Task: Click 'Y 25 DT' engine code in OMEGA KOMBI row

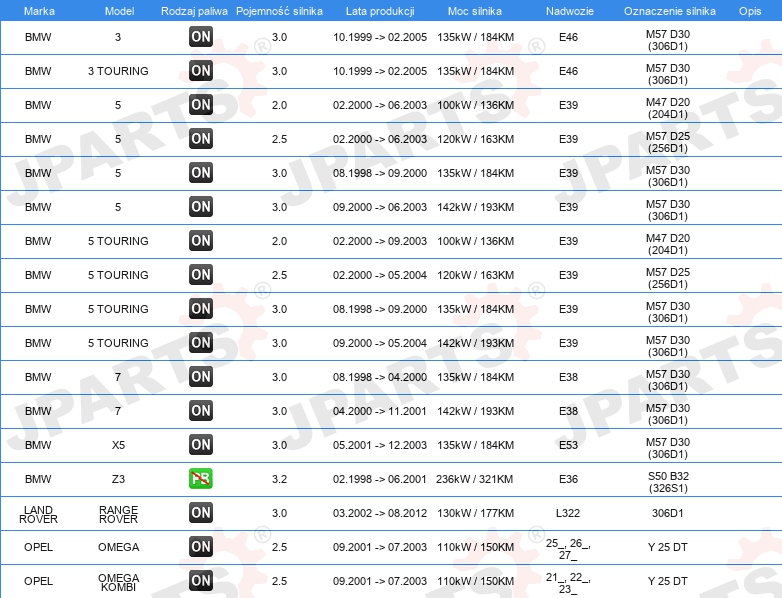Action: click(x=667, y=581)
